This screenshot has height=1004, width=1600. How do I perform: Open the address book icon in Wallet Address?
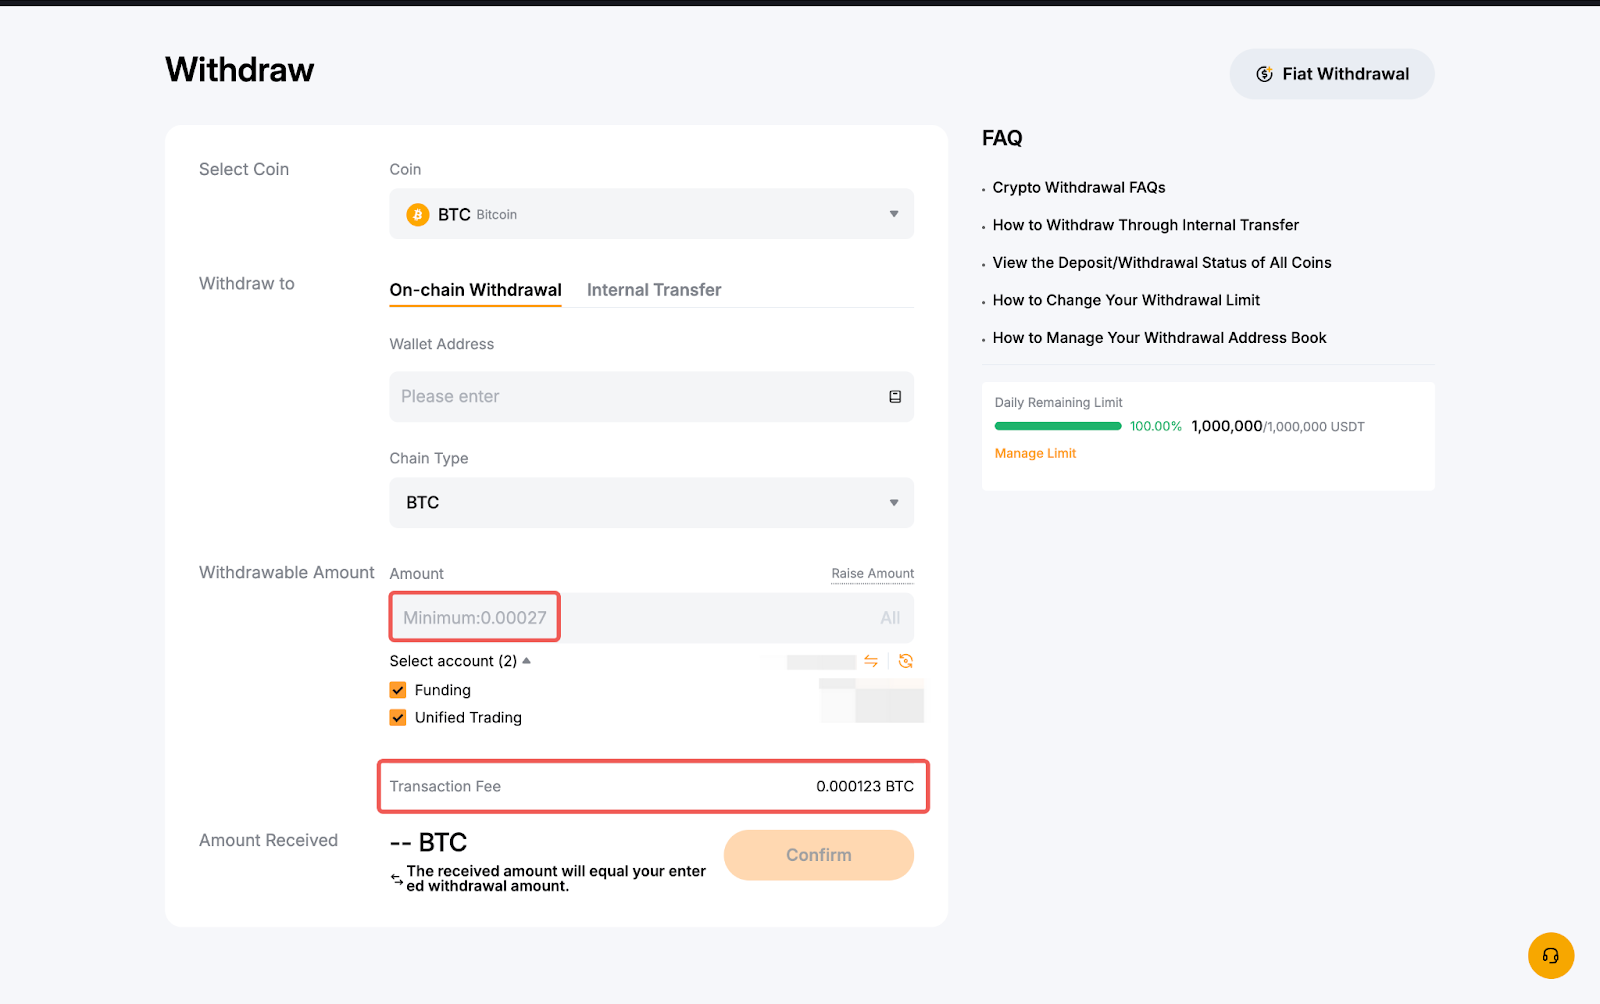tap(895, 397)
